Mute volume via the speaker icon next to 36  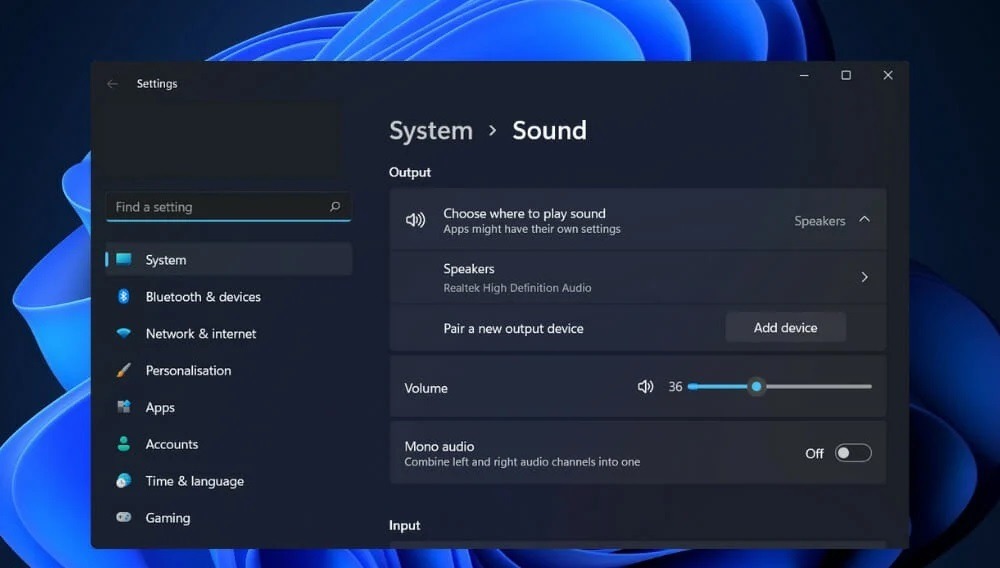coord(645,386)
